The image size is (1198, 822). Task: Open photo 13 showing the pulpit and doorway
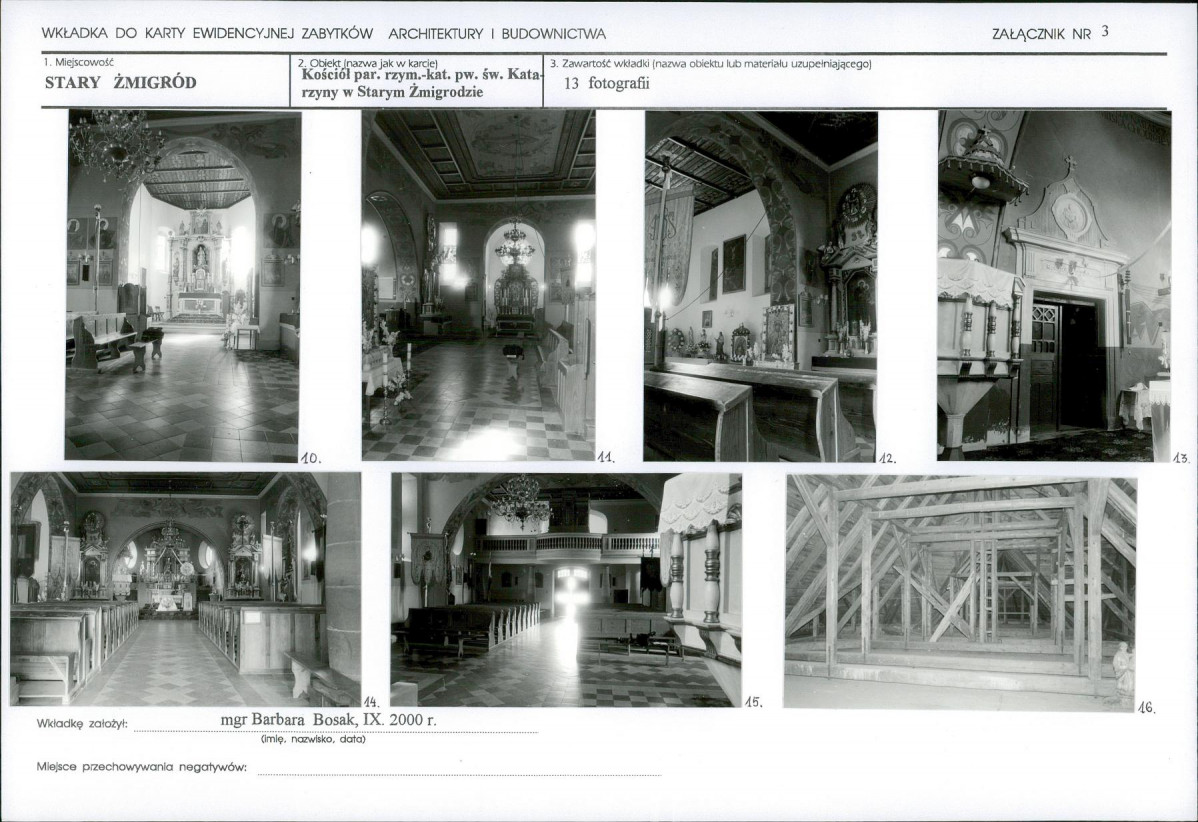[1054, 285]
